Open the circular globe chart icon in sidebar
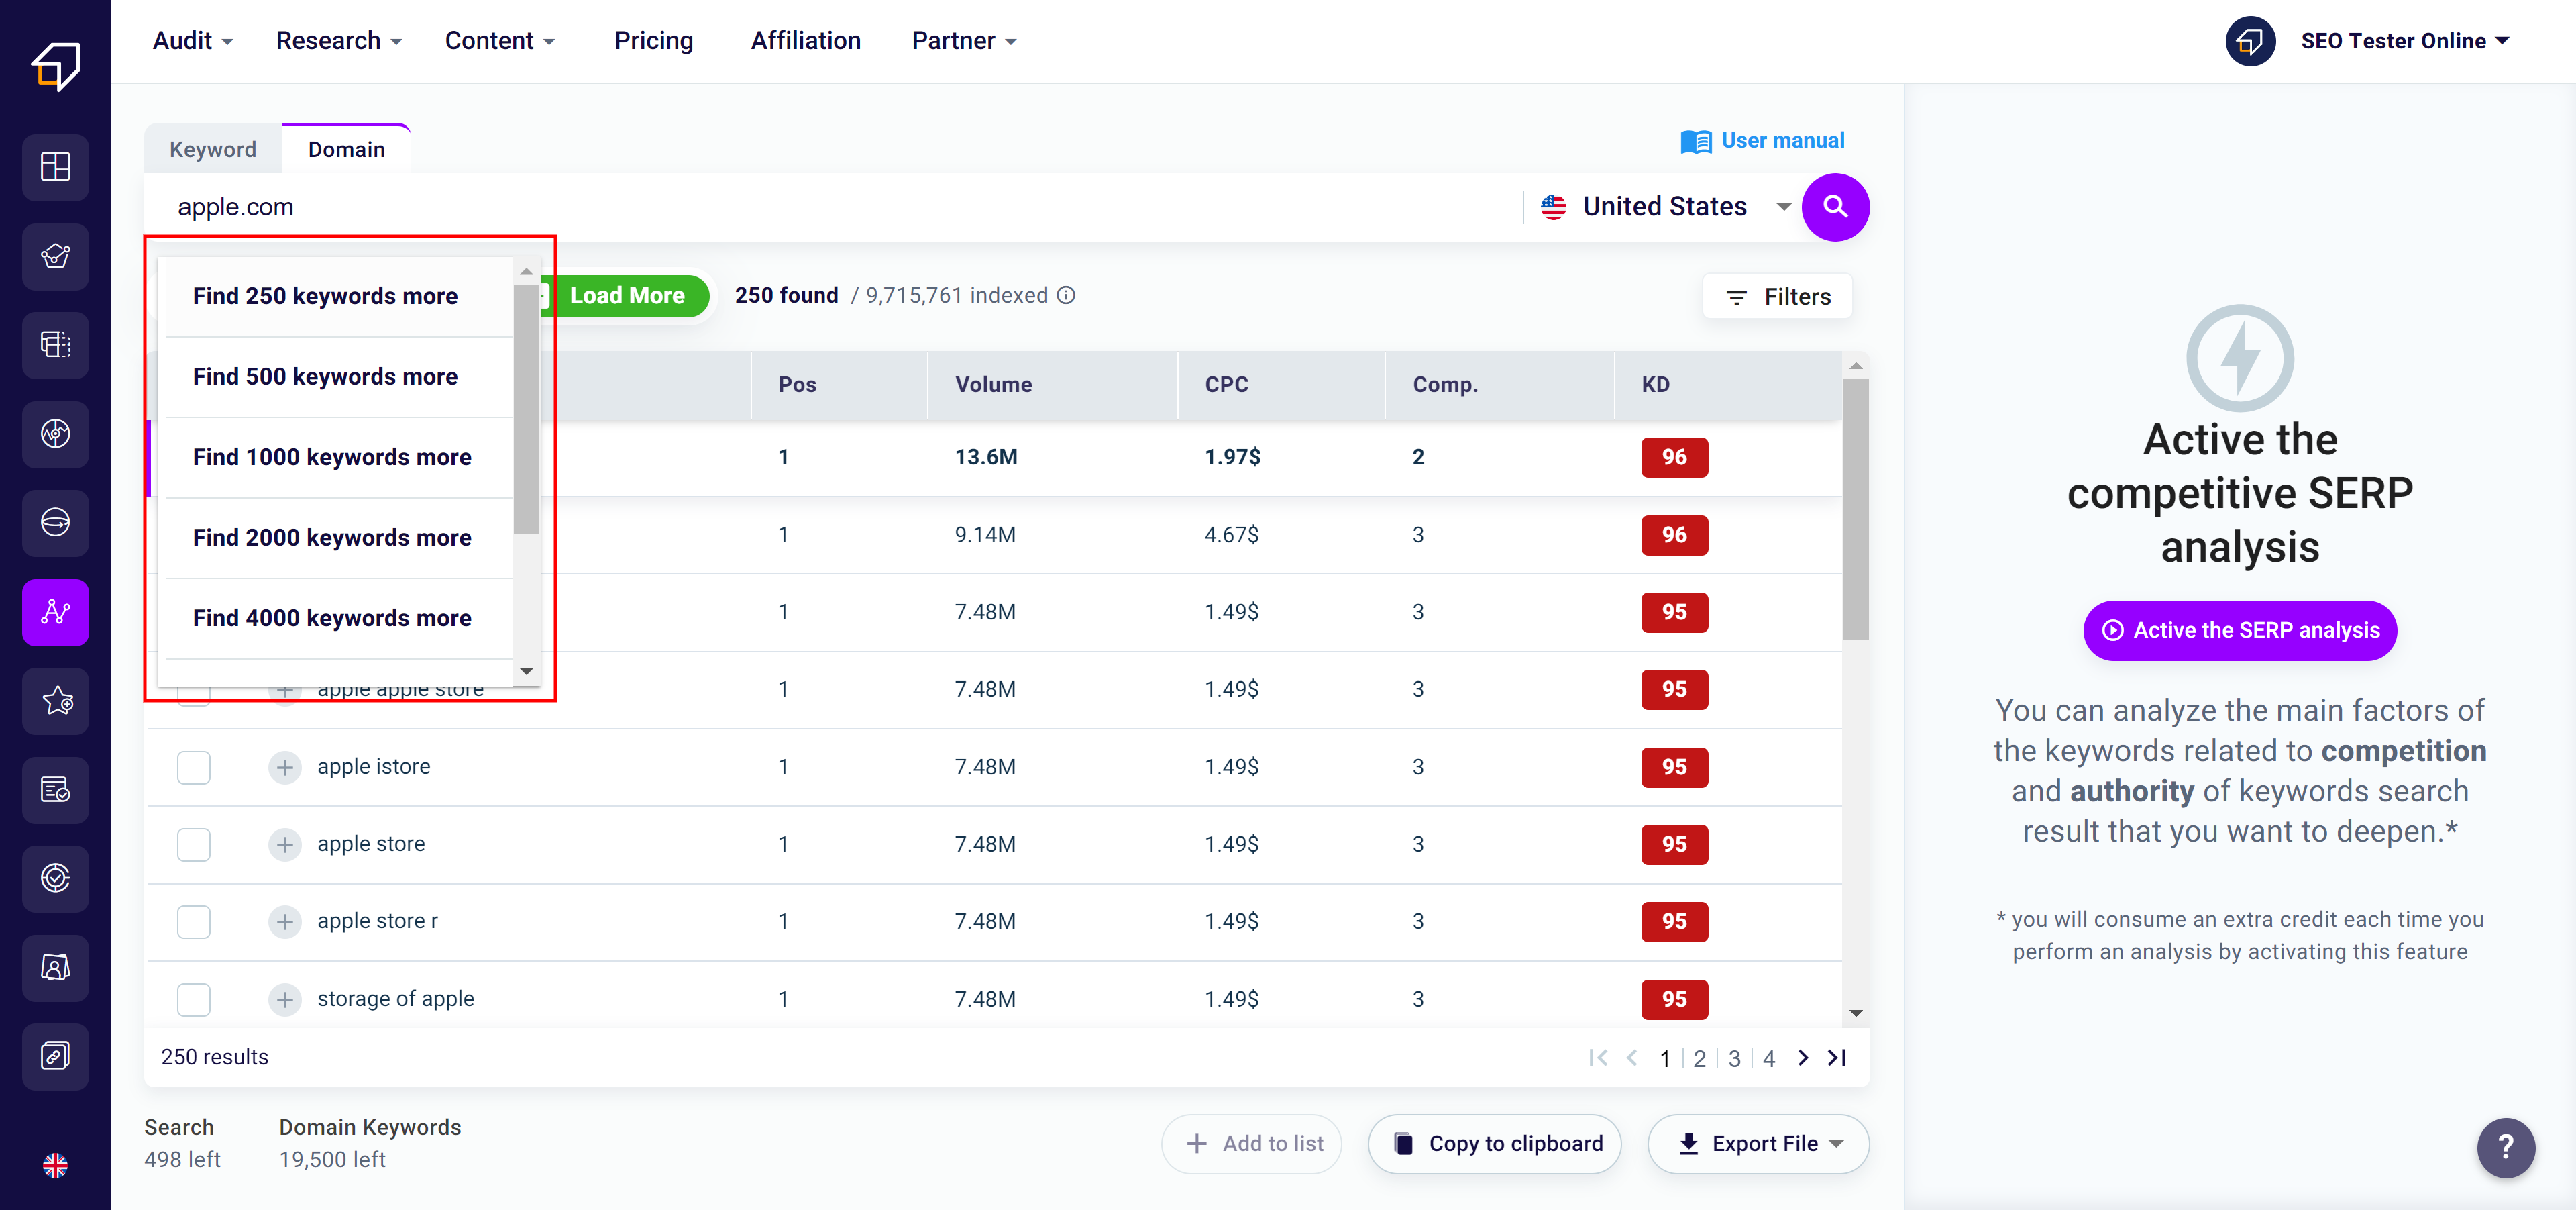This screenshot has height=1210, width=2576. 55,434
